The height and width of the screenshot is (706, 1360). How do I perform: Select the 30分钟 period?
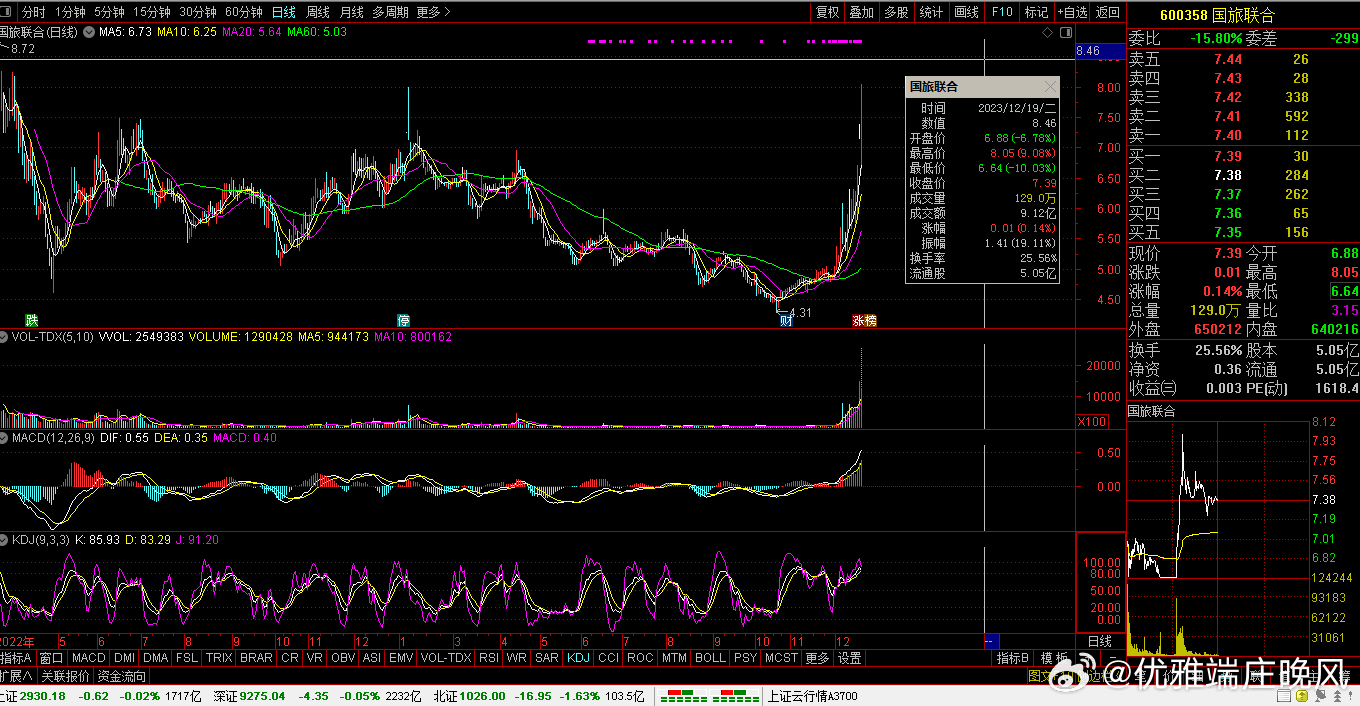tap(198, 12)
